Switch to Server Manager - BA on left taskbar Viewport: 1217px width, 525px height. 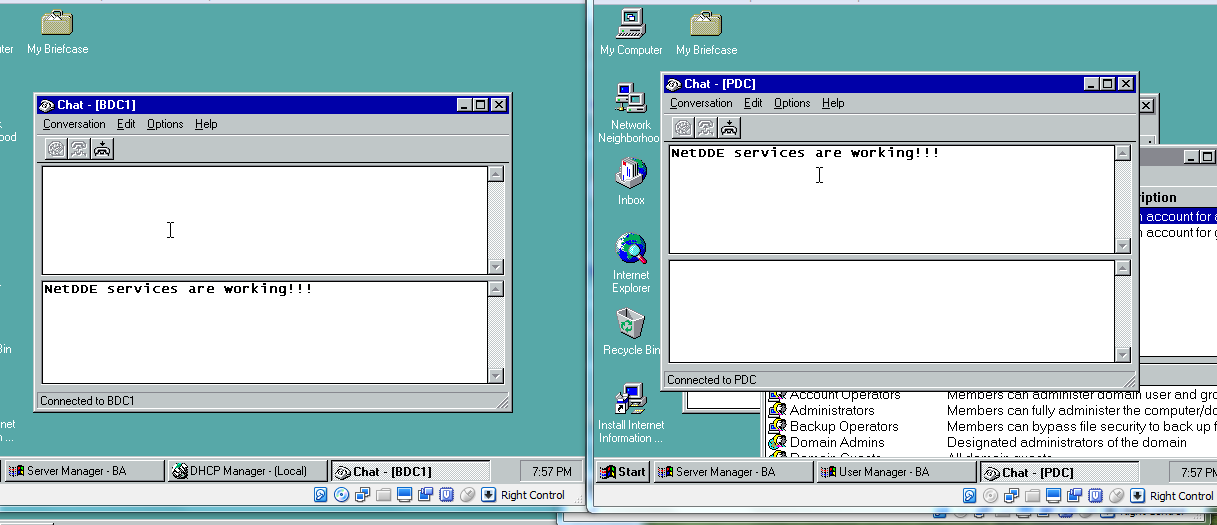(x=85, y=471)
